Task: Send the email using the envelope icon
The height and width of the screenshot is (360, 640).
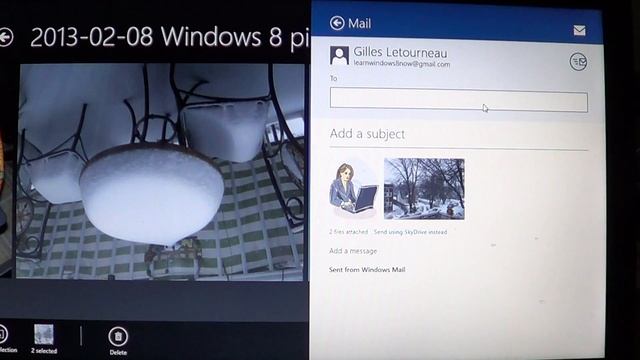Action: coord(579,31)
